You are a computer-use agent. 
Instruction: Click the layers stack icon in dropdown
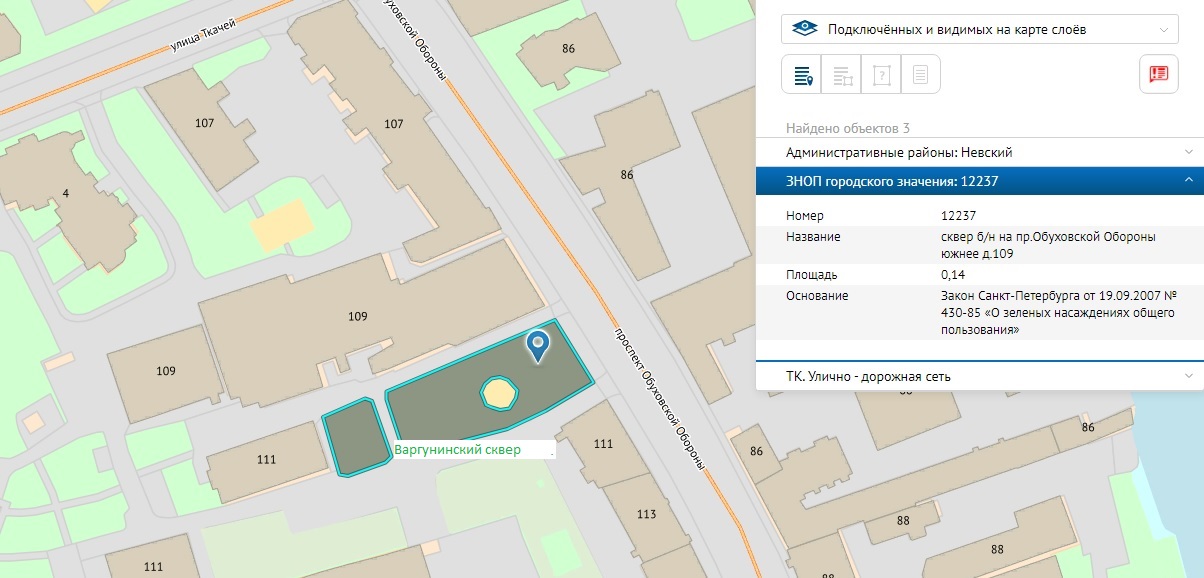[x=805, y=29]
